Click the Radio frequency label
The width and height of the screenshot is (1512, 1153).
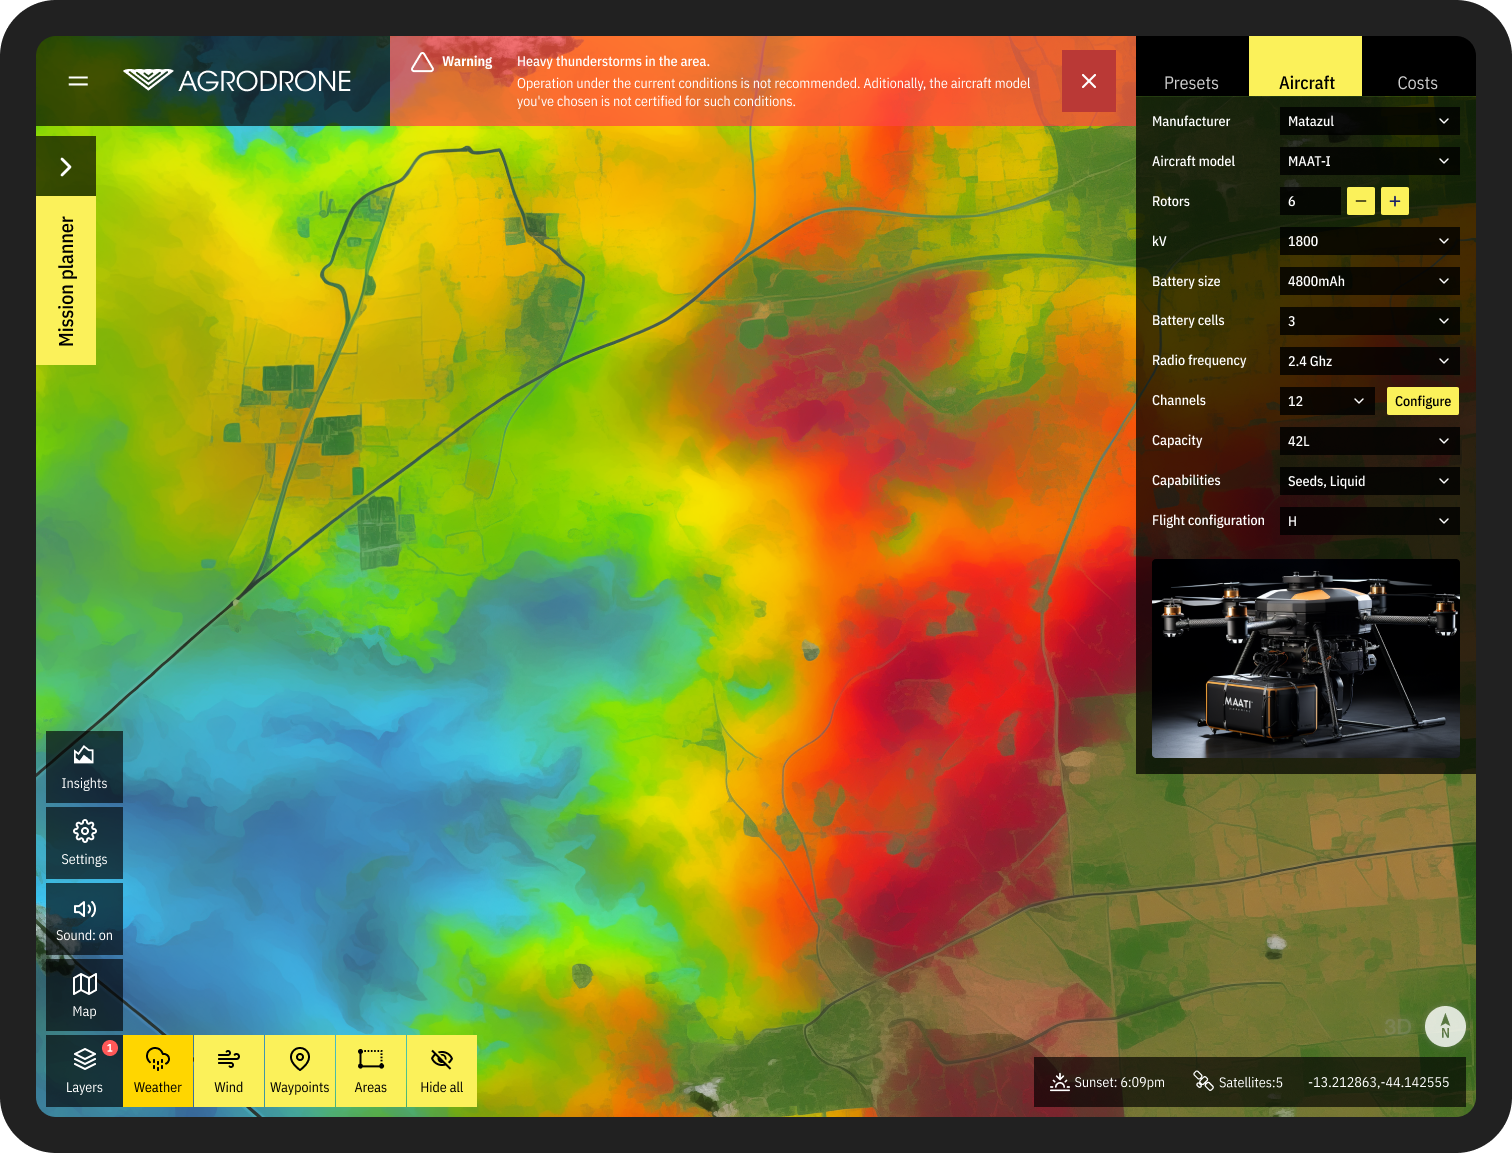1199,361
